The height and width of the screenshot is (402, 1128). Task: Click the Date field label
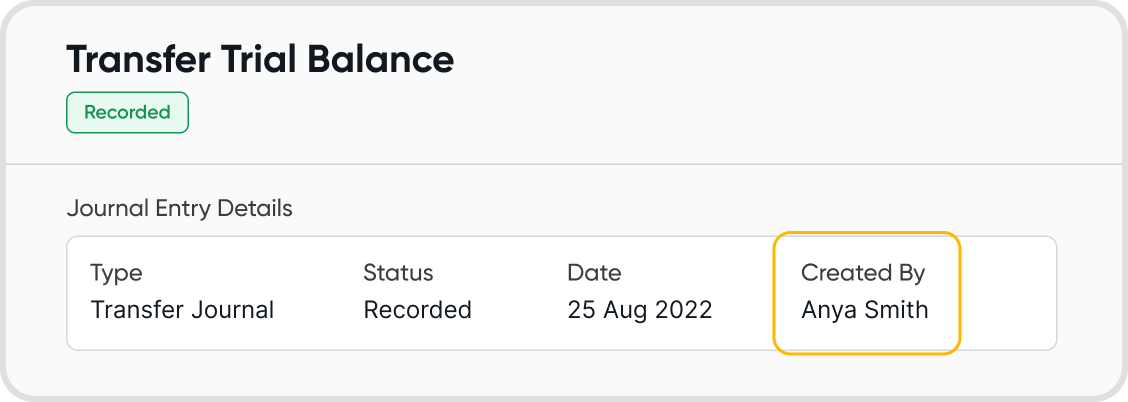pos(594,273)
